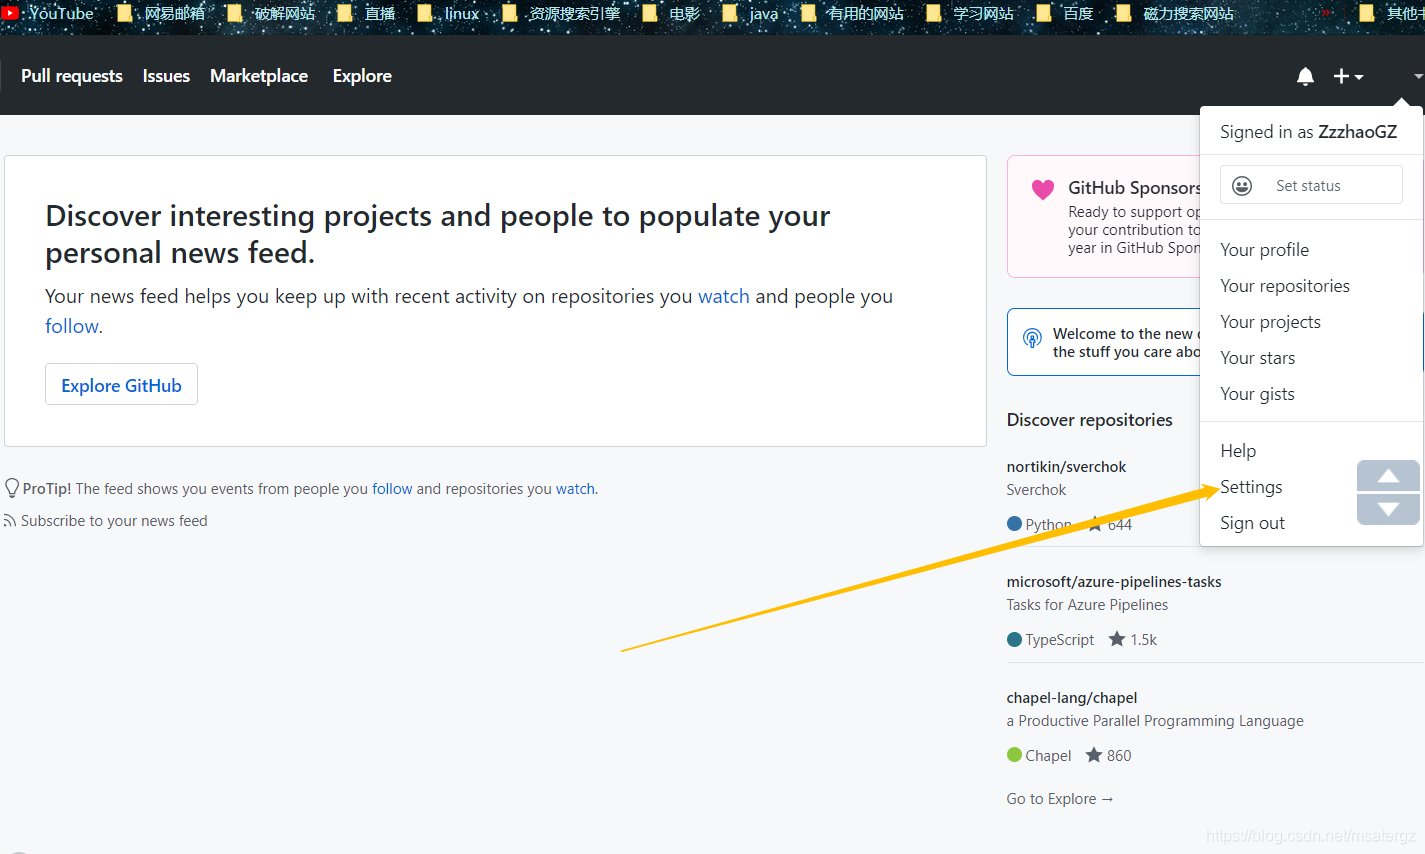Open the nortikin/sverchok repository
Viewport: 1425px width, 854px height.
1066,467
